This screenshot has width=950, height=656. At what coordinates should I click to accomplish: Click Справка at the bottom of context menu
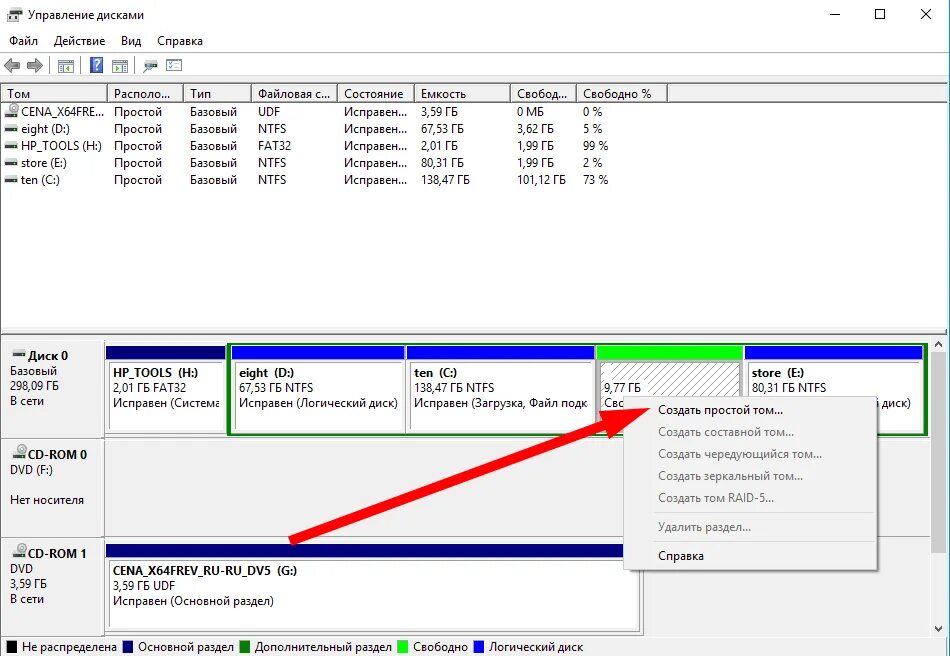[680, 555]
